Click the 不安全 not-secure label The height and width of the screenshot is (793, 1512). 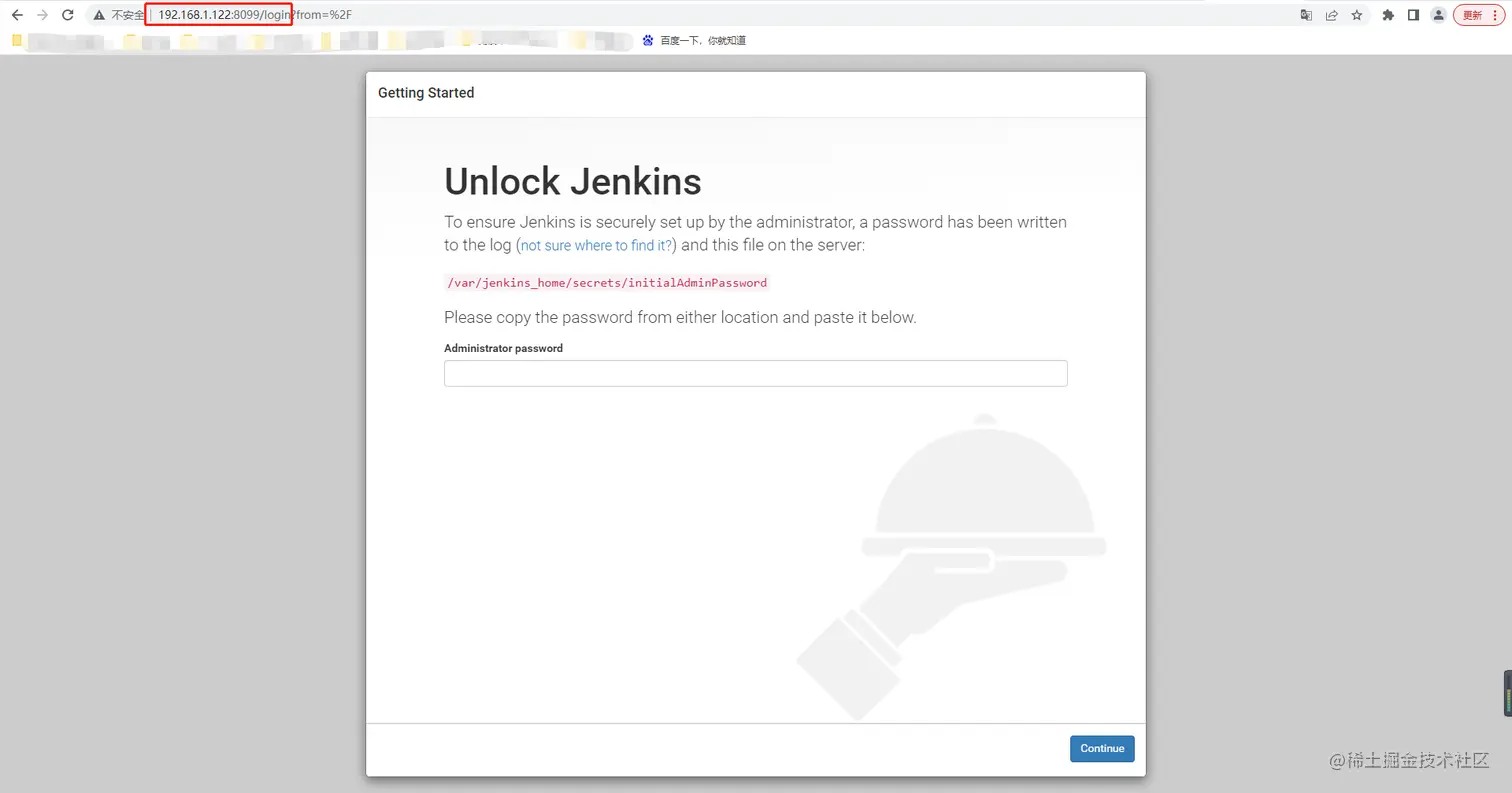tap(128, 15)
